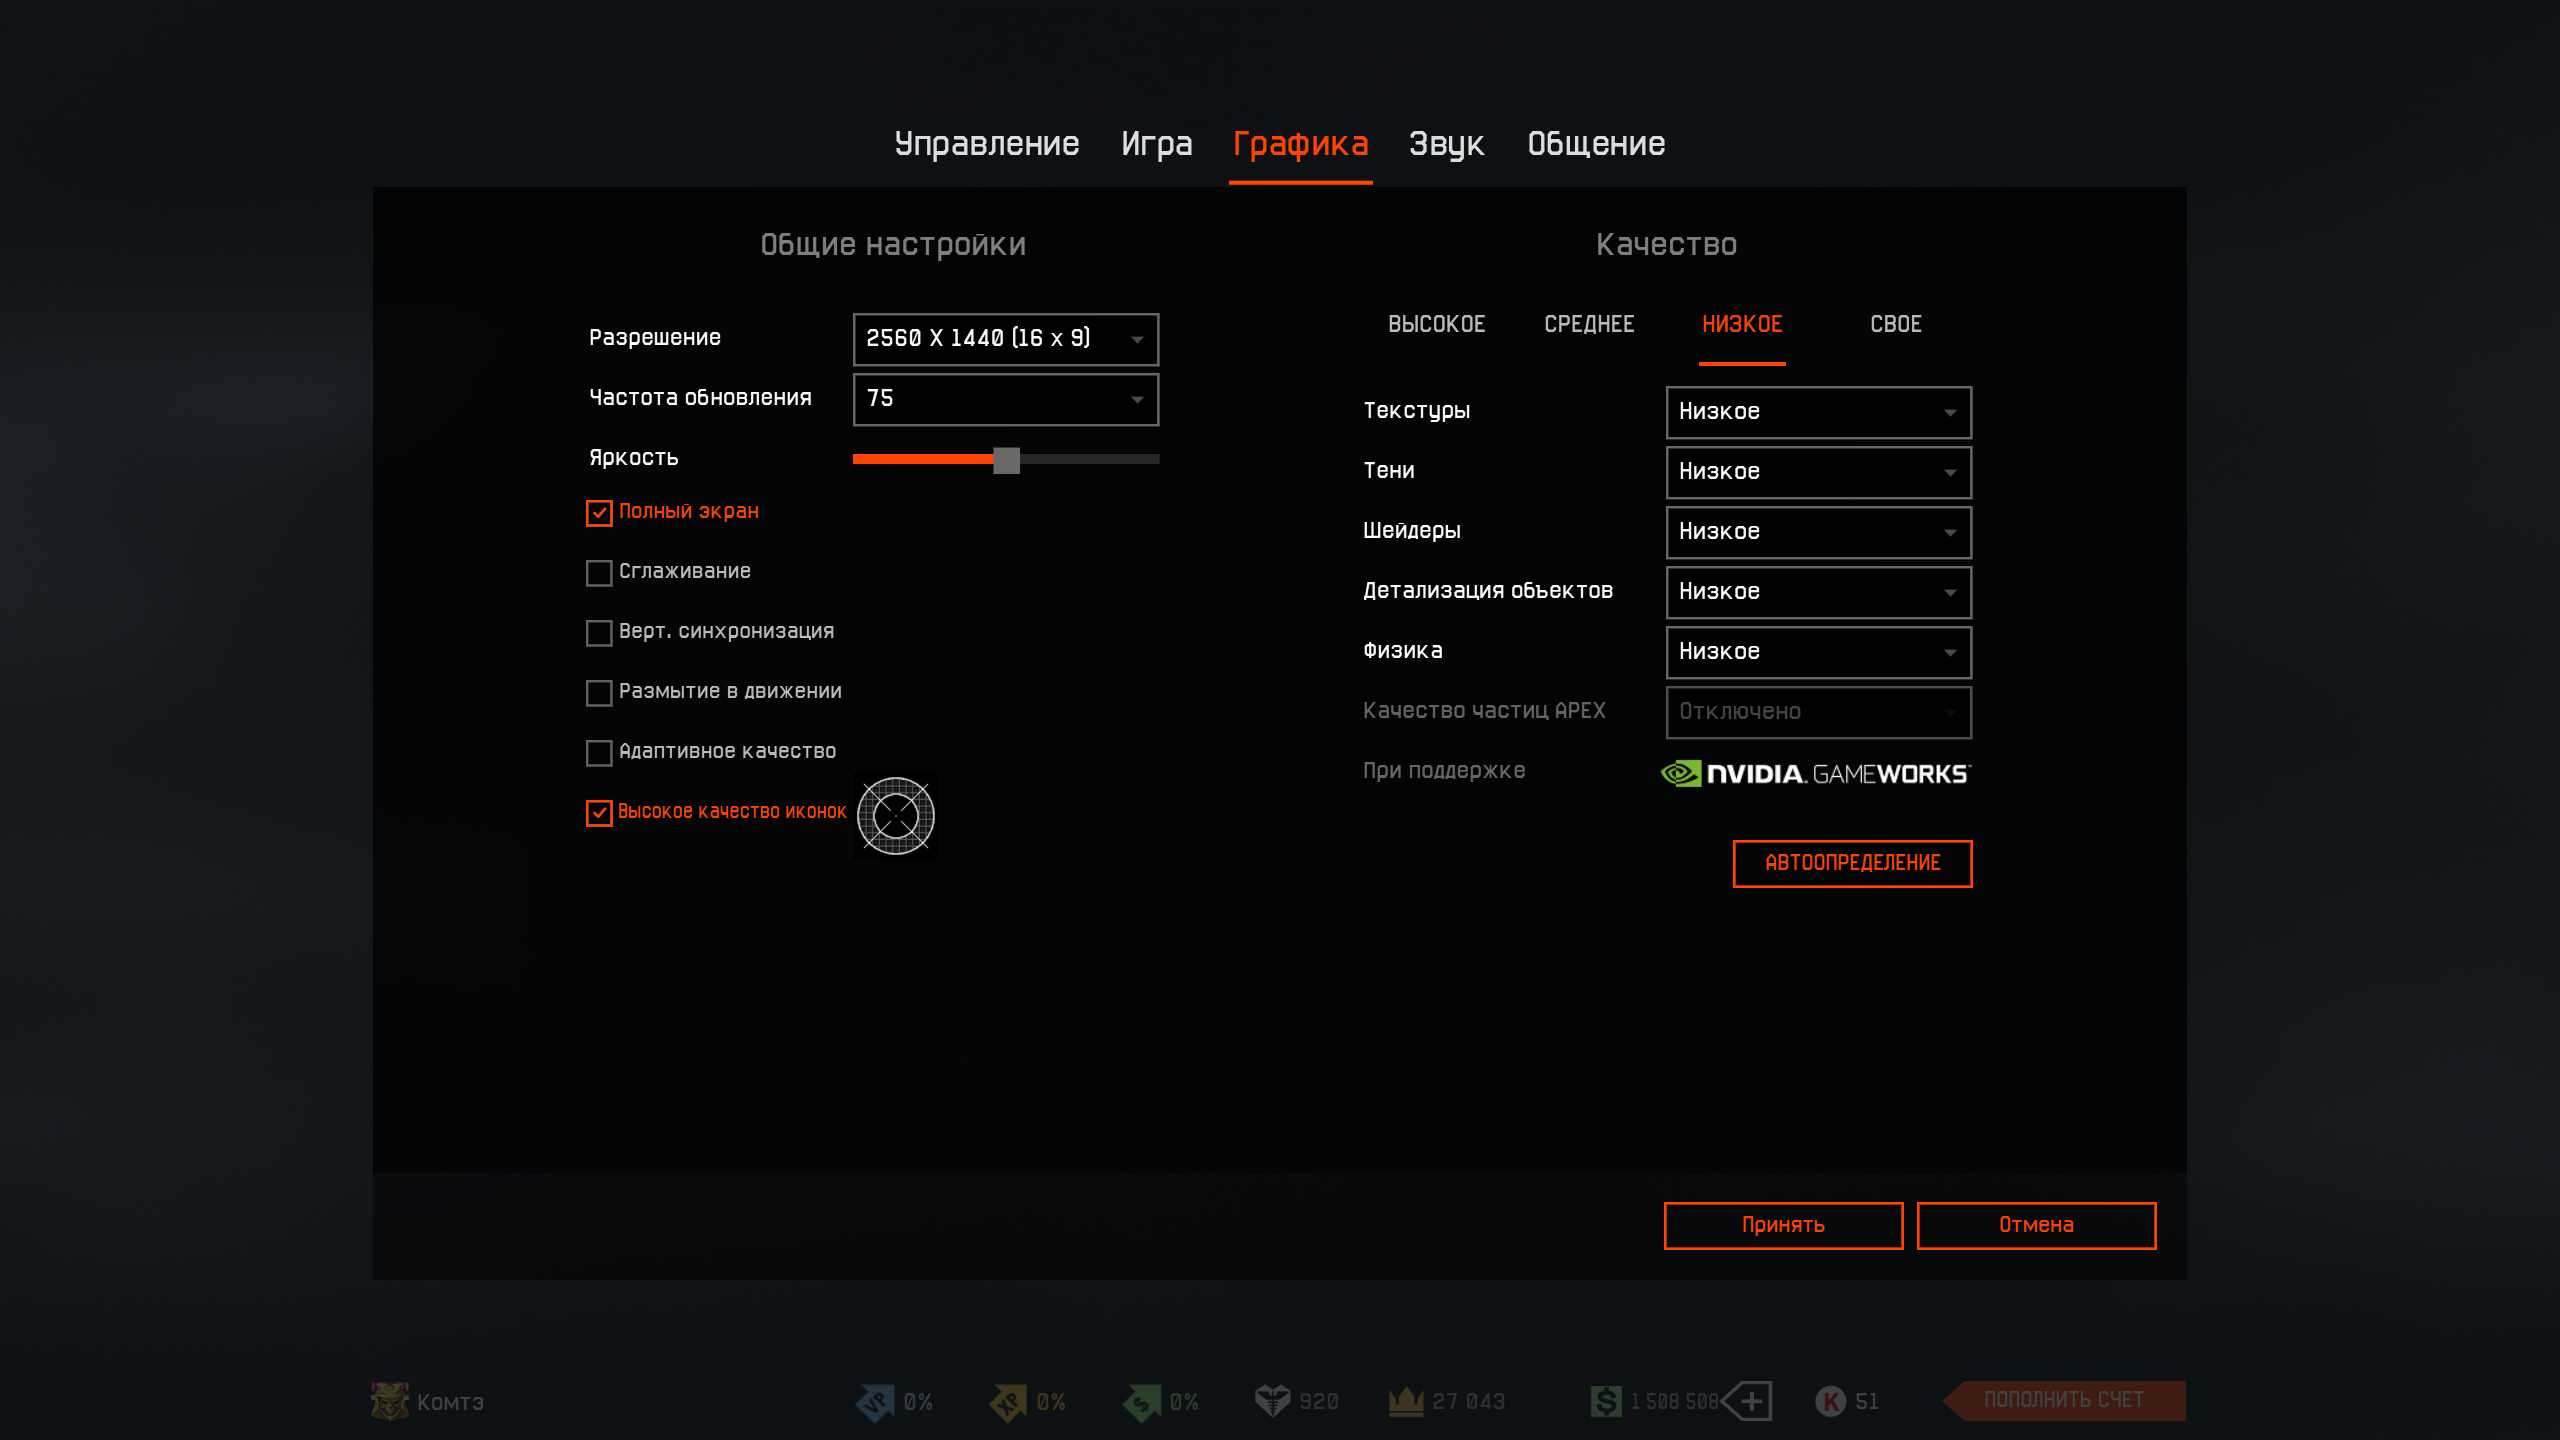This screenshot has width=2560, height=1440.
Task: Select the СВОЕ custom quality preset
Action: 1896,324
